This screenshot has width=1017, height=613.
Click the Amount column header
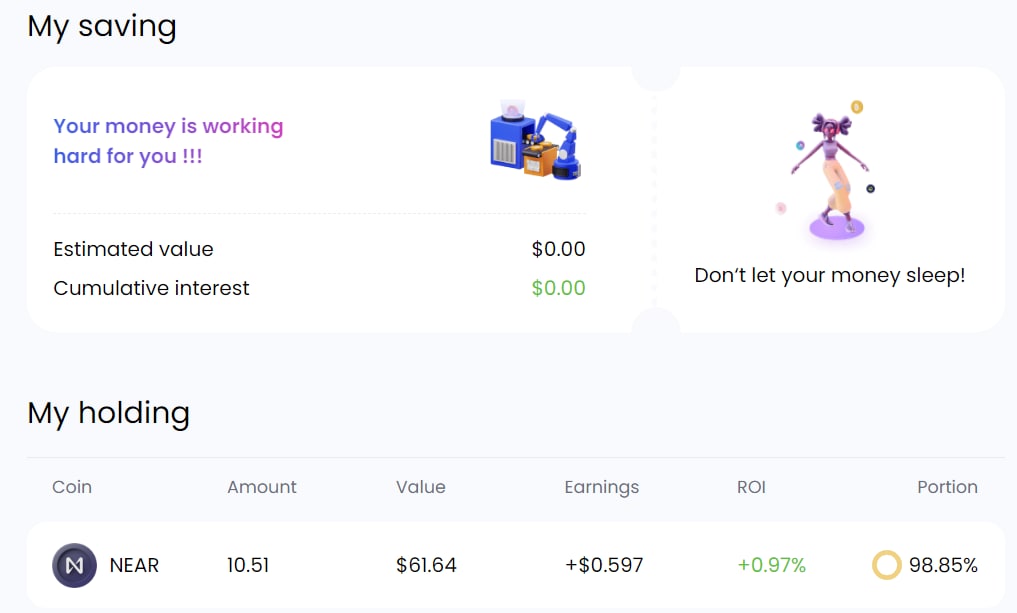click(x=262, y=487)
